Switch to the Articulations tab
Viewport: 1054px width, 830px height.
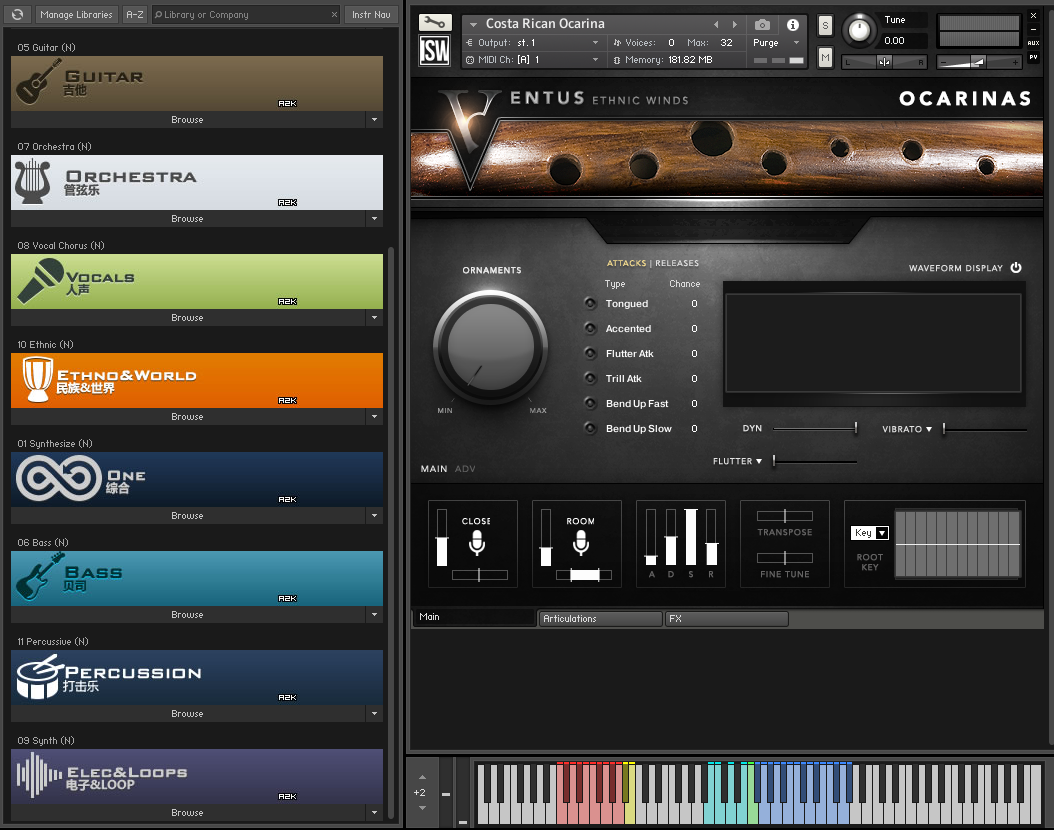click(x=600, y=618)
